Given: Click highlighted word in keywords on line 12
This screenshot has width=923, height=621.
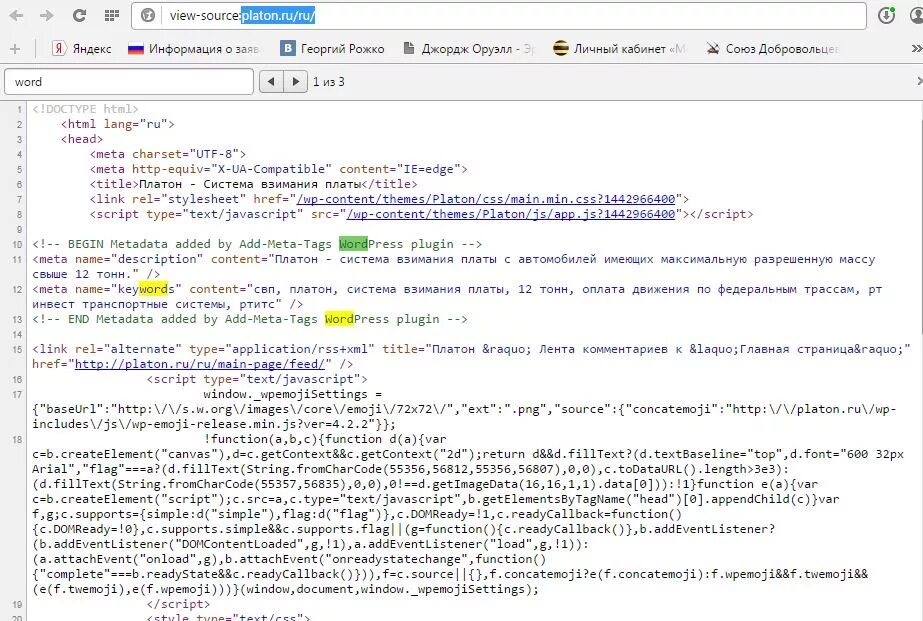Looking at the screenshot, I should (154, 289).
